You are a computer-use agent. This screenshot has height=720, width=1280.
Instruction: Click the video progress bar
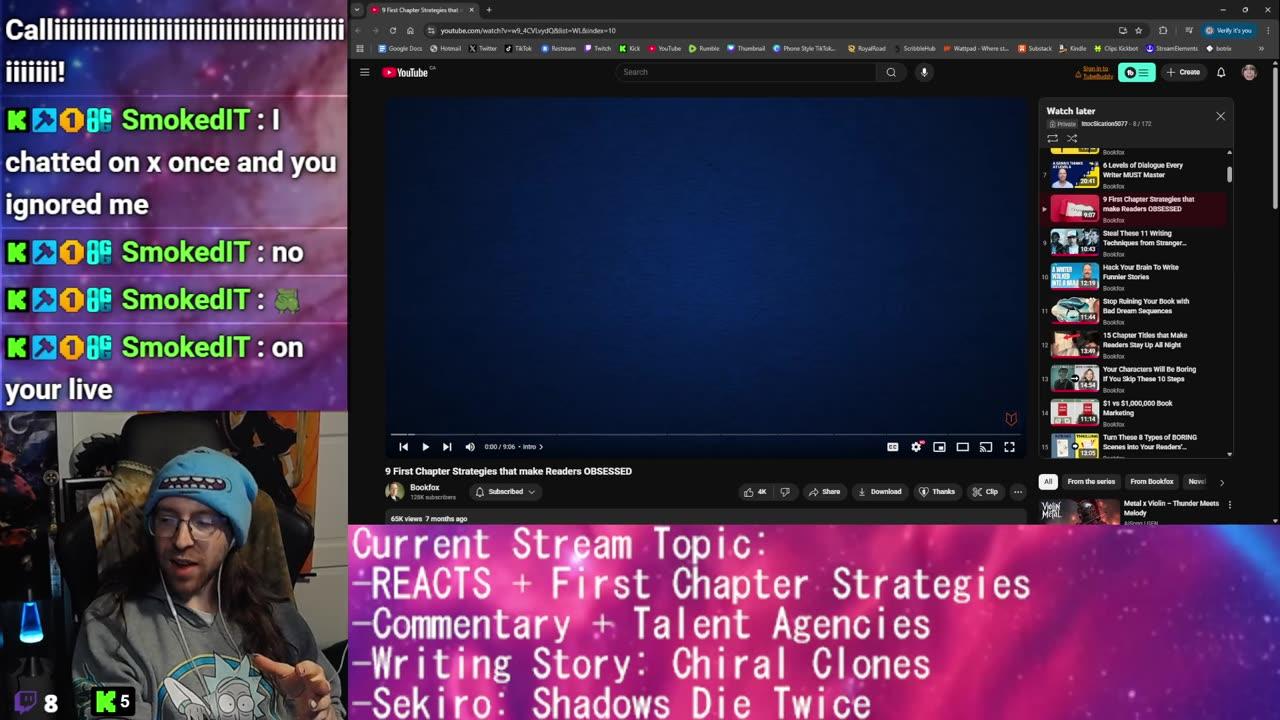tap(707, 434)
